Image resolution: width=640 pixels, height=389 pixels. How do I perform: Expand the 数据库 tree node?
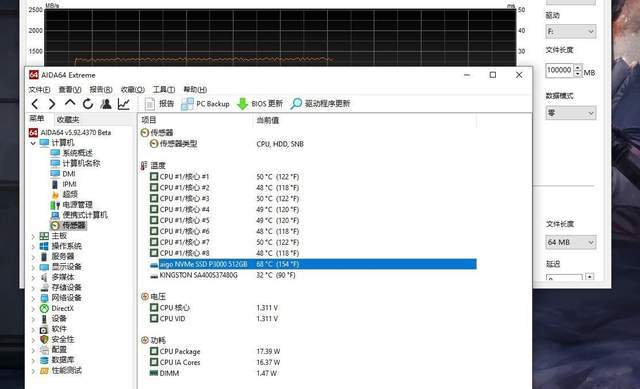point(33,360)
